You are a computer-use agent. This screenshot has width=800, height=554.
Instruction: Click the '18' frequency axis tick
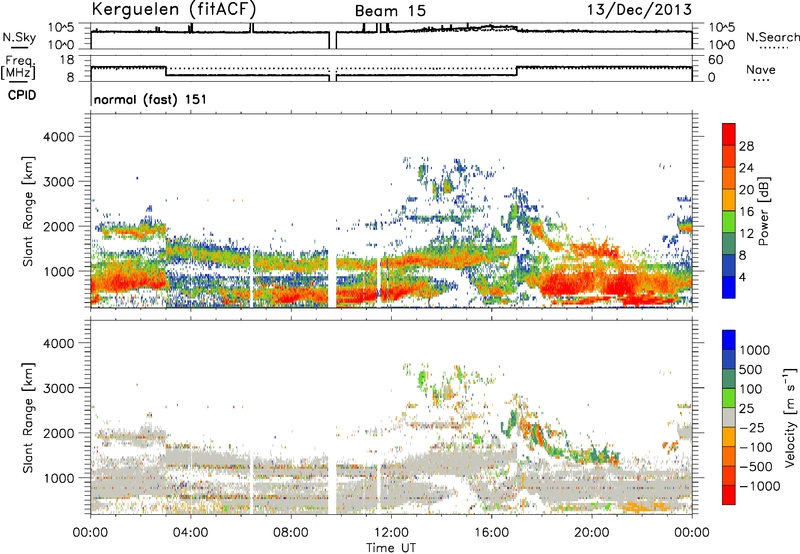pyautogui.click(x=67, y=60)
